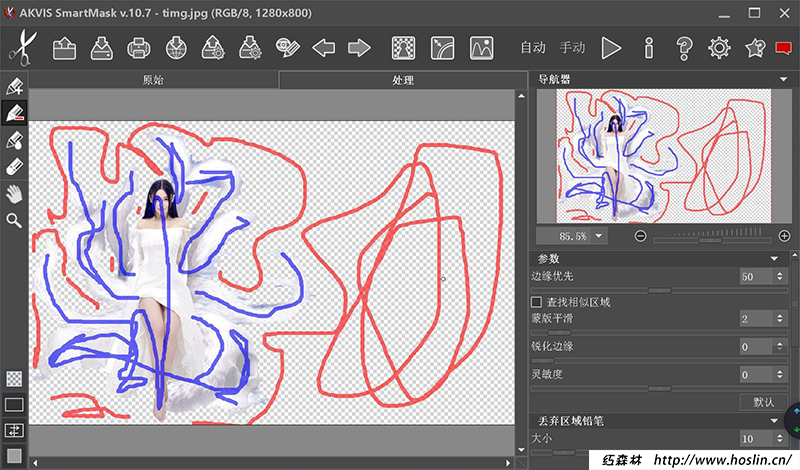Select the hand pan tool
800x470 pixels.
pyautogui.click(x=14, y=194)
